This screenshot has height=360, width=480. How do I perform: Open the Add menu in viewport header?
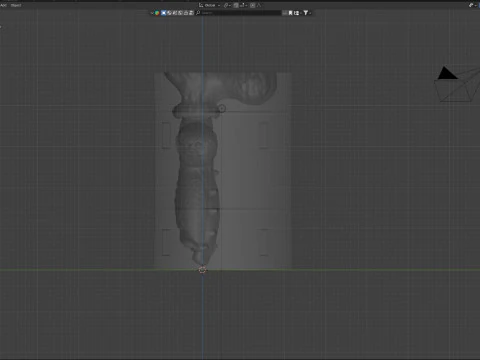pyautogui.click(x=3, y=5)
